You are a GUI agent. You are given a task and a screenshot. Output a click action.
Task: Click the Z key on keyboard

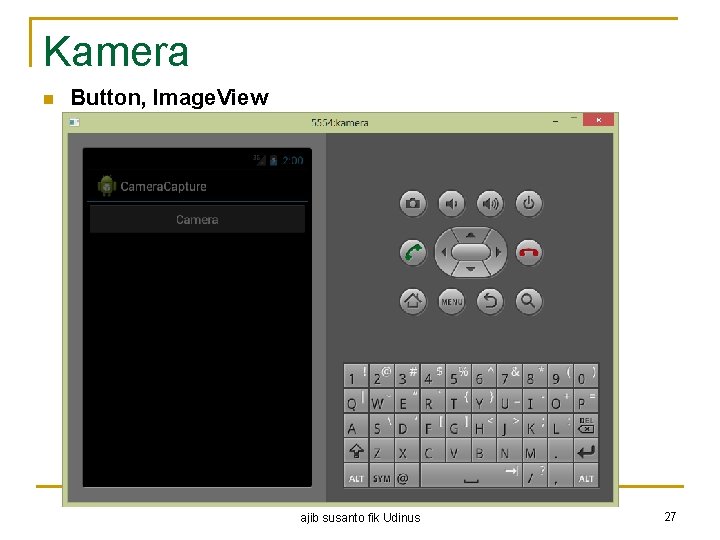tap(381, 451)
